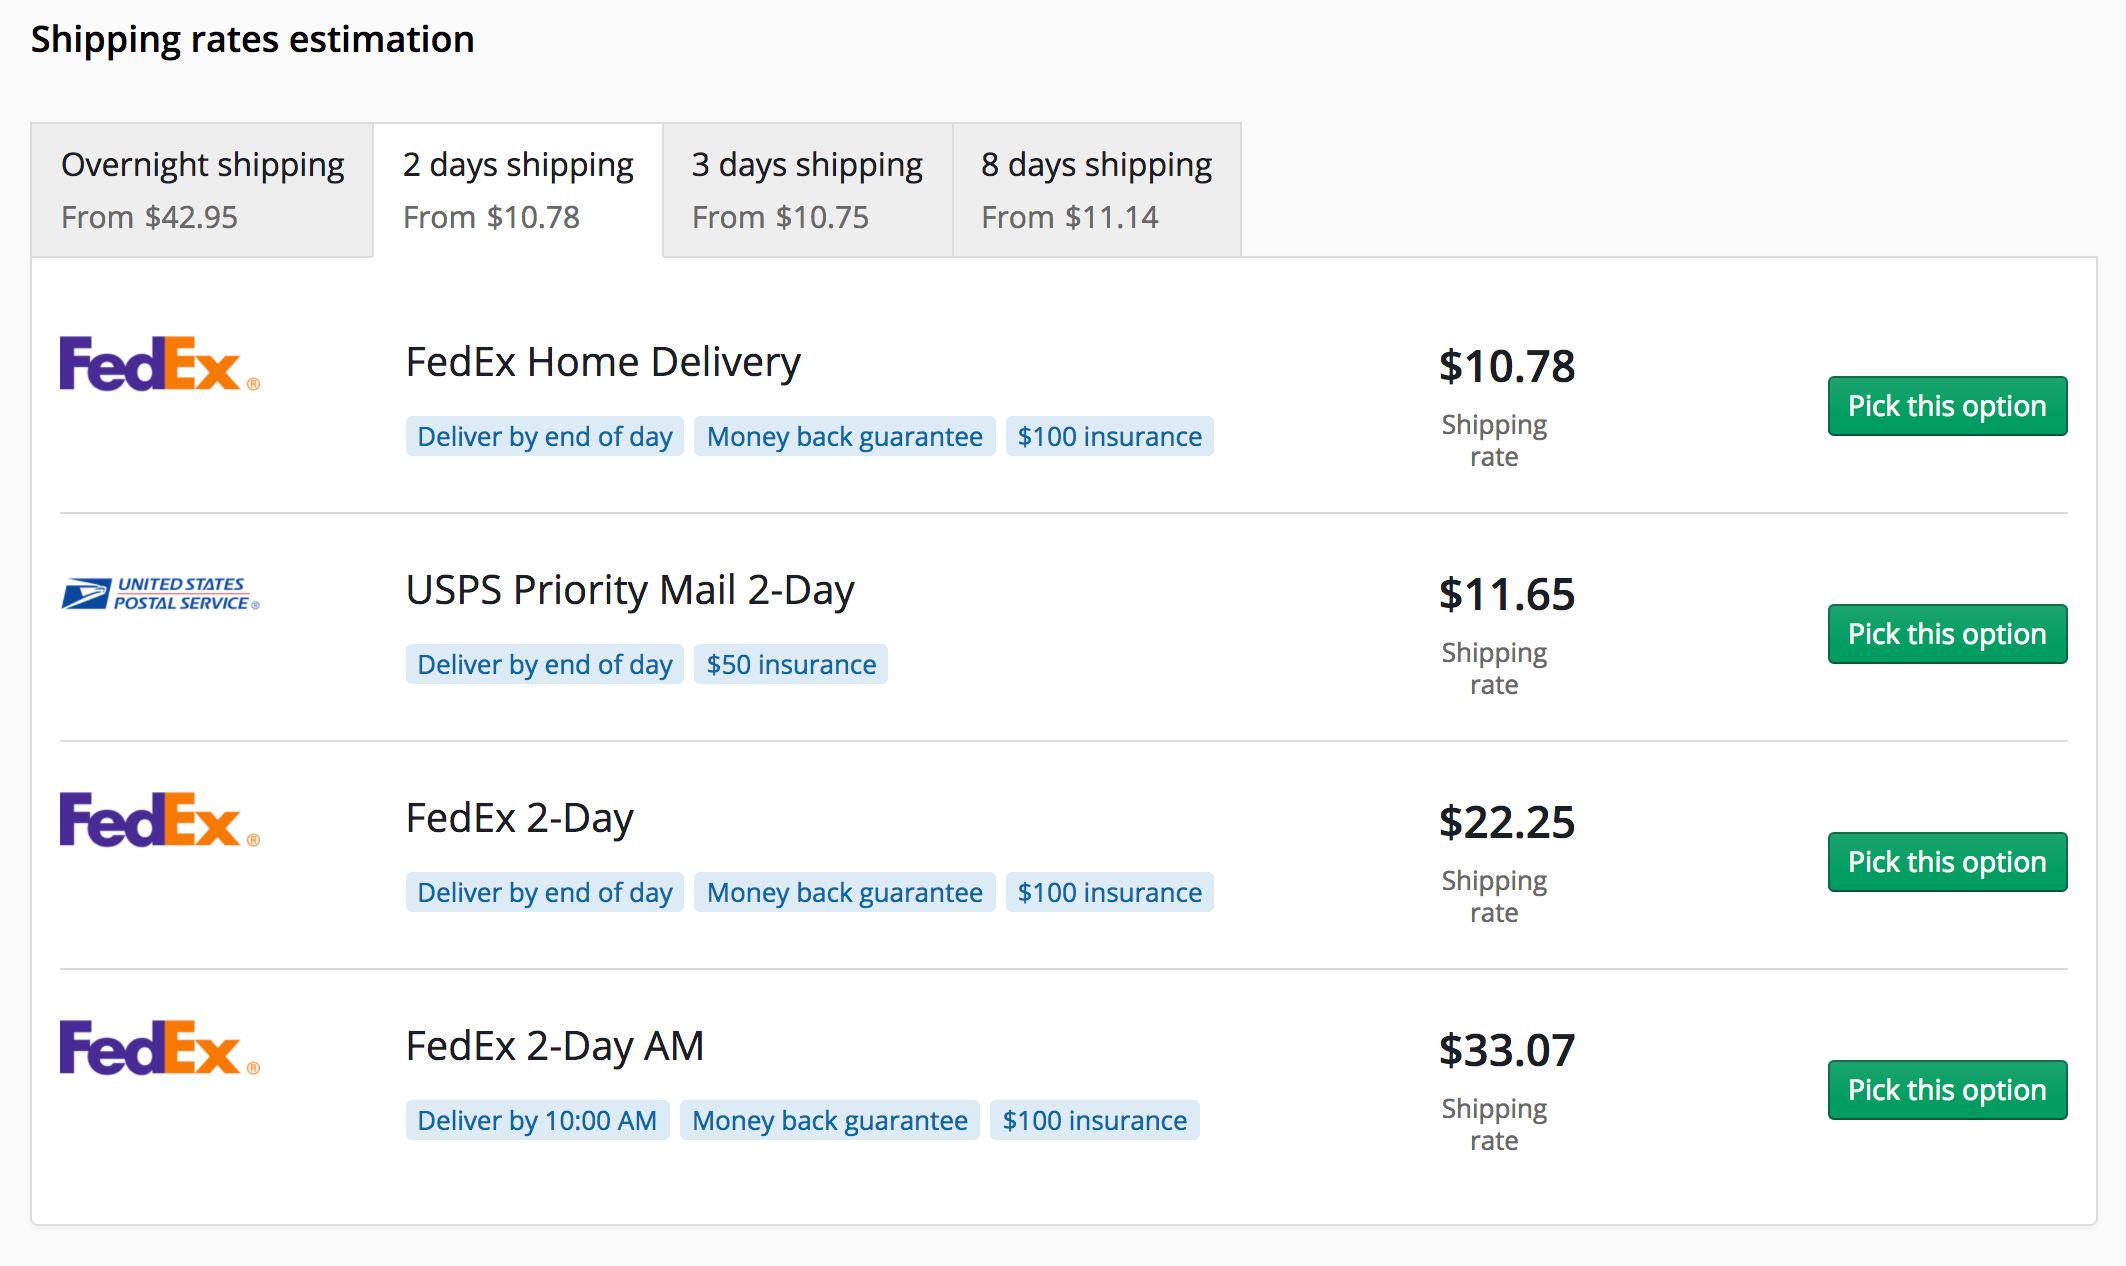Pick the USPS Priority Mail 2-Day option
Screen dimensions: 2126x1266
tap(1947, 634)
